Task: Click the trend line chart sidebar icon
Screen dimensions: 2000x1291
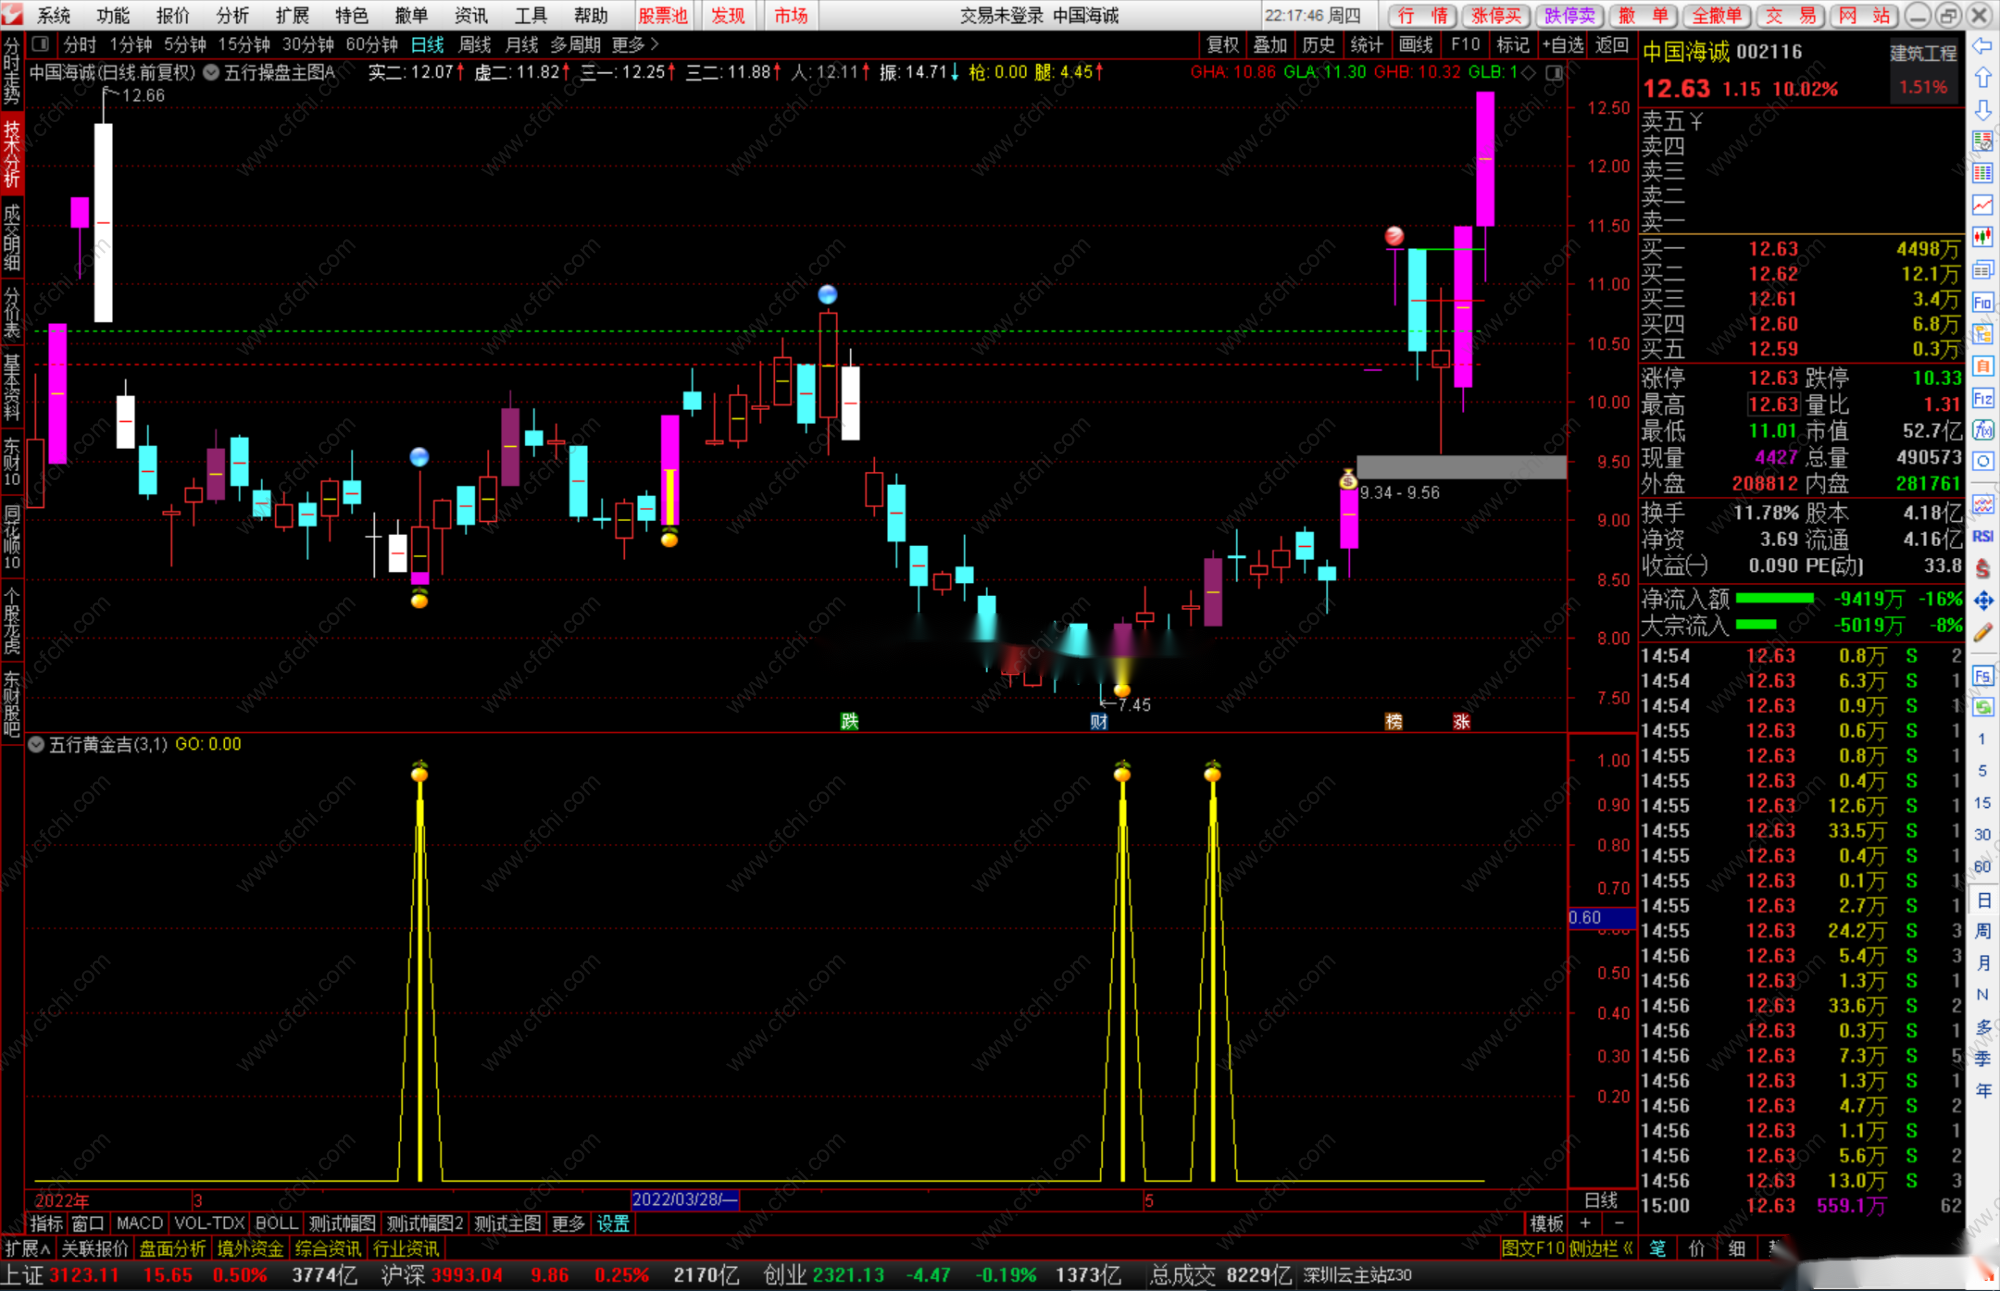Action: pyautogui.click(x=1982, y=205)
